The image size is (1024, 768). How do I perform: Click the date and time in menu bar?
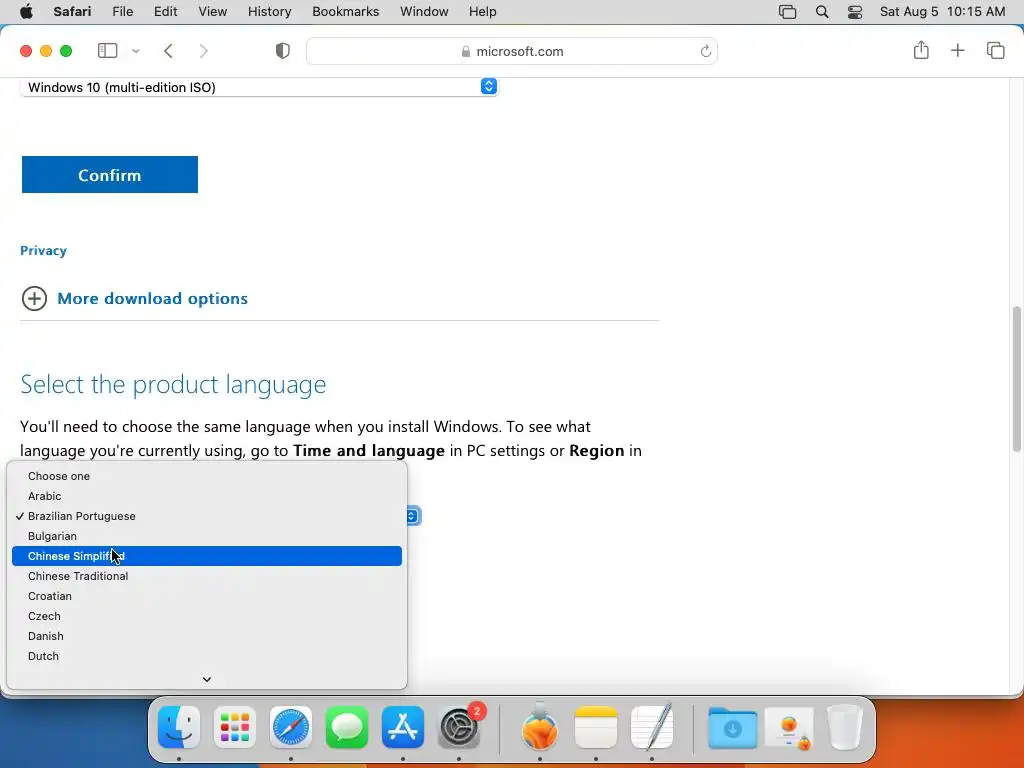(942, 12)
